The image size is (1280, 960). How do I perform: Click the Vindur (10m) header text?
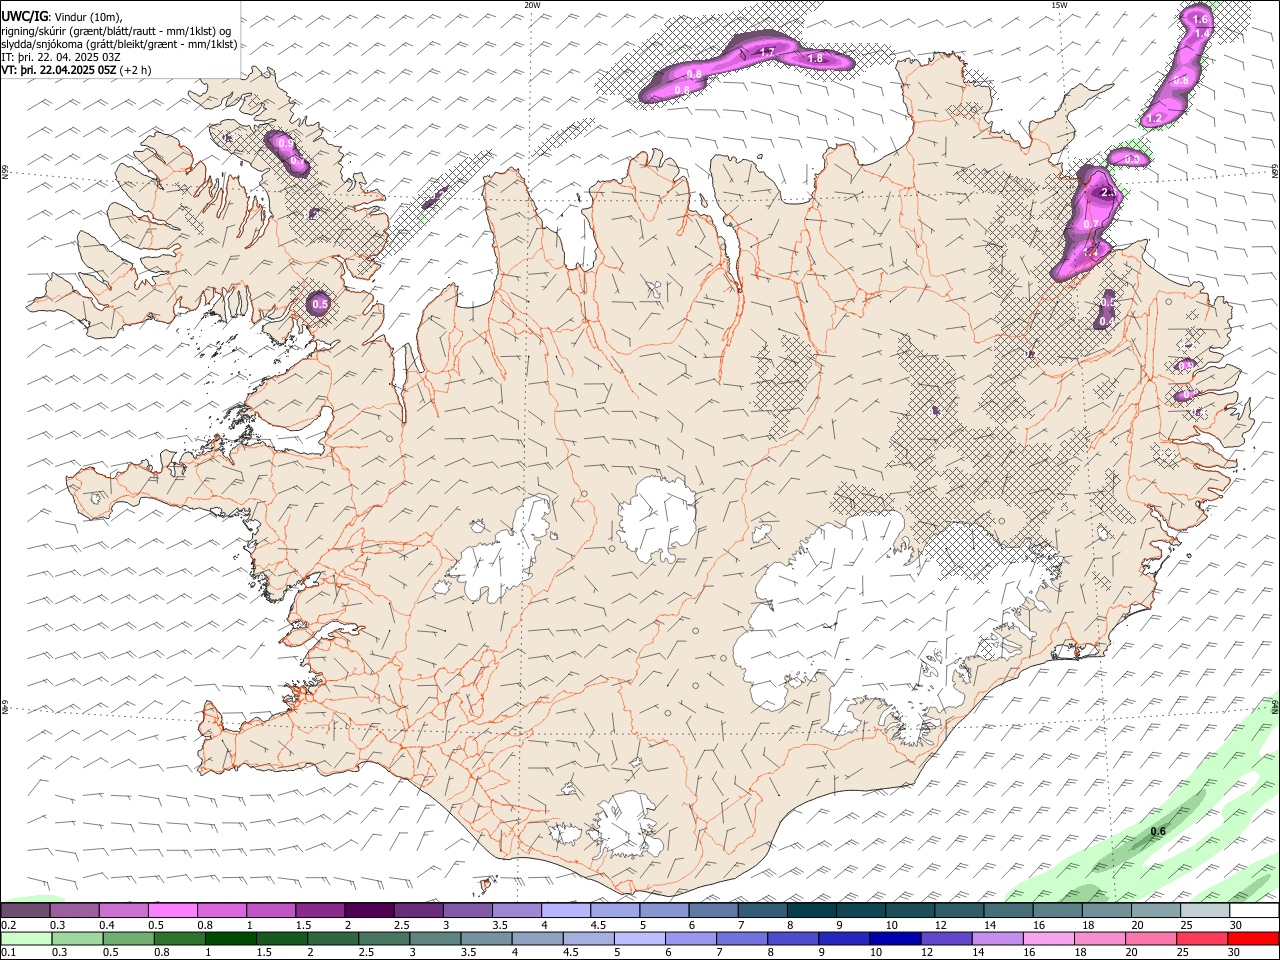(x=88, y=16)
